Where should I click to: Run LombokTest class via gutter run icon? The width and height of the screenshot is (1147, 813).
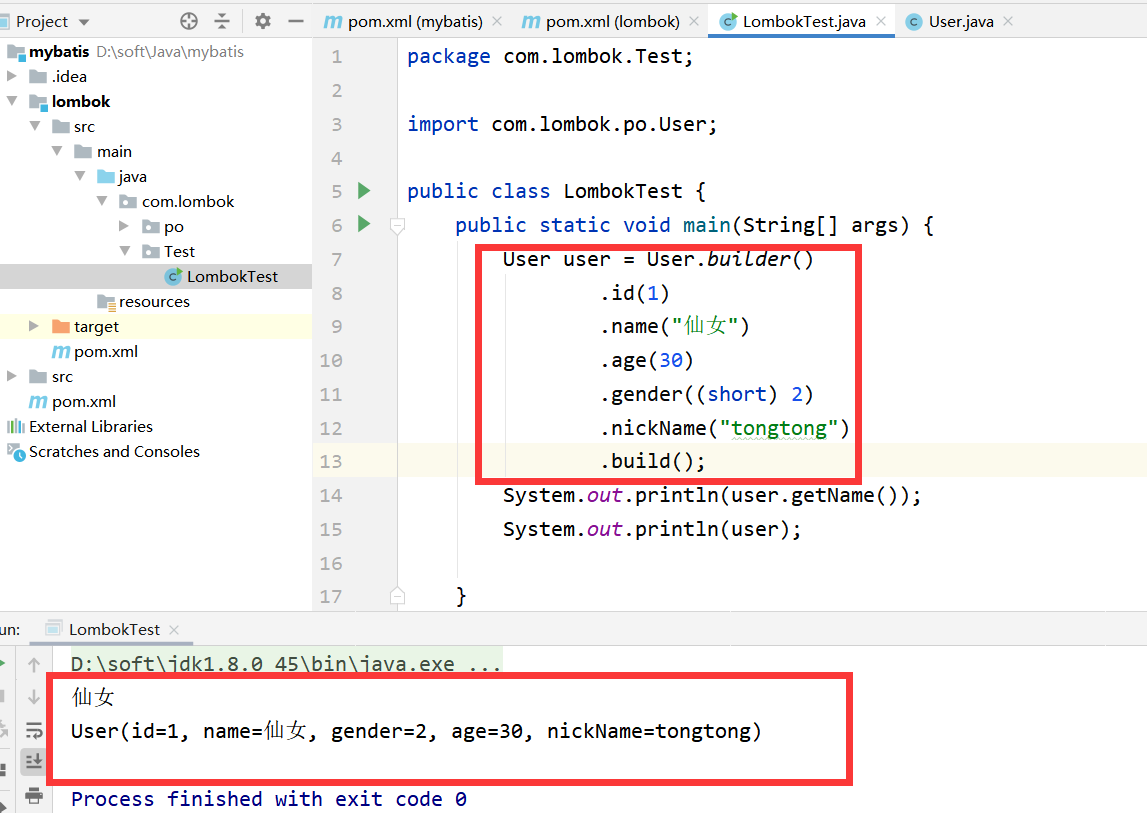[363, 190]
